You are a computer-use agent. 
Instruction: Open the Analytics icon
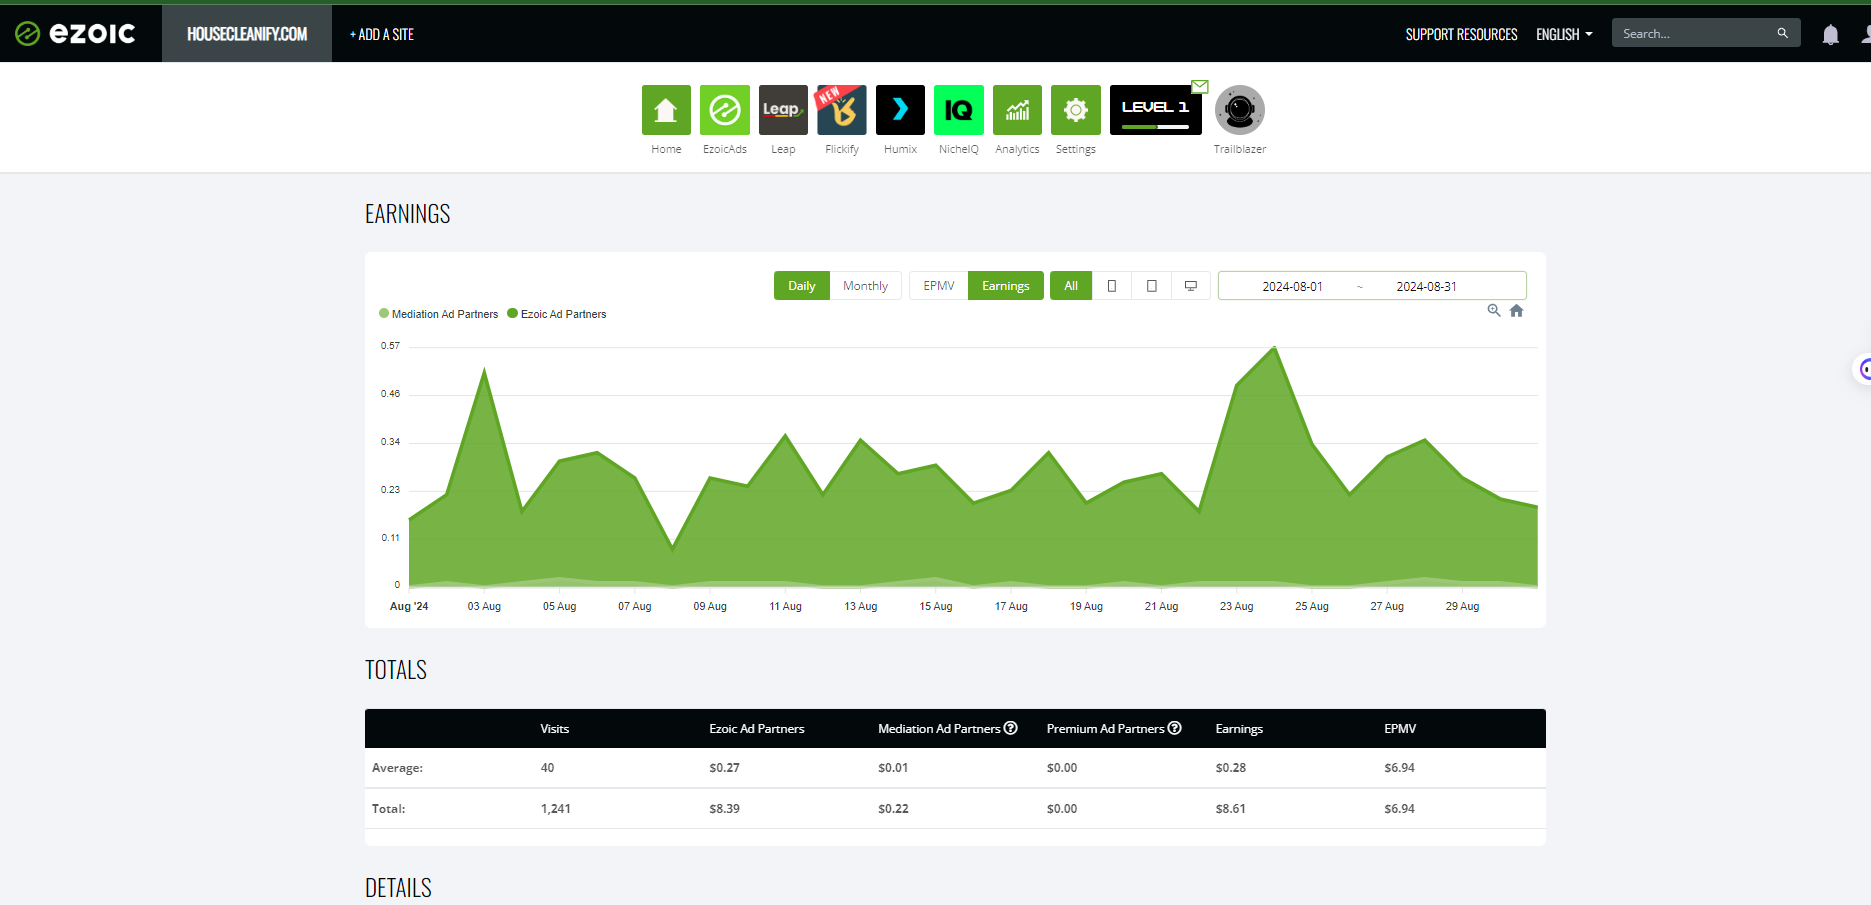coord(1017,110)
